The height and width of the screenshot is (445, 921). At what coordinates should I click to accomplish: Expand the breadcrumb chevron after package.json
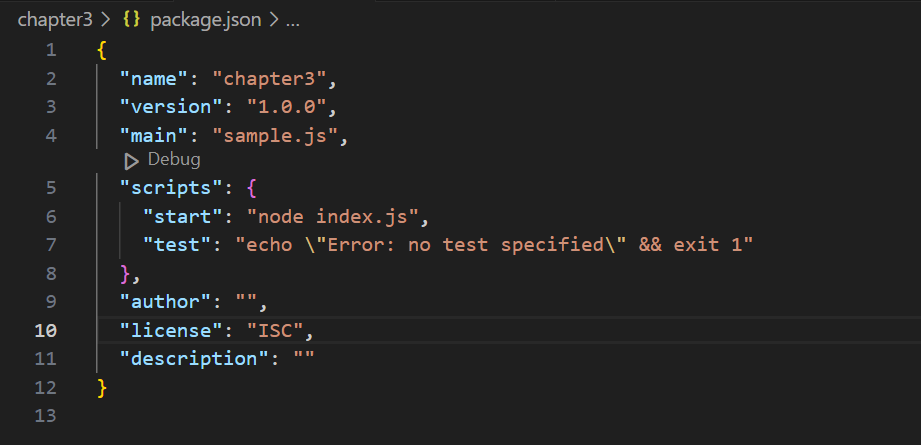click(x=274, y=20)
